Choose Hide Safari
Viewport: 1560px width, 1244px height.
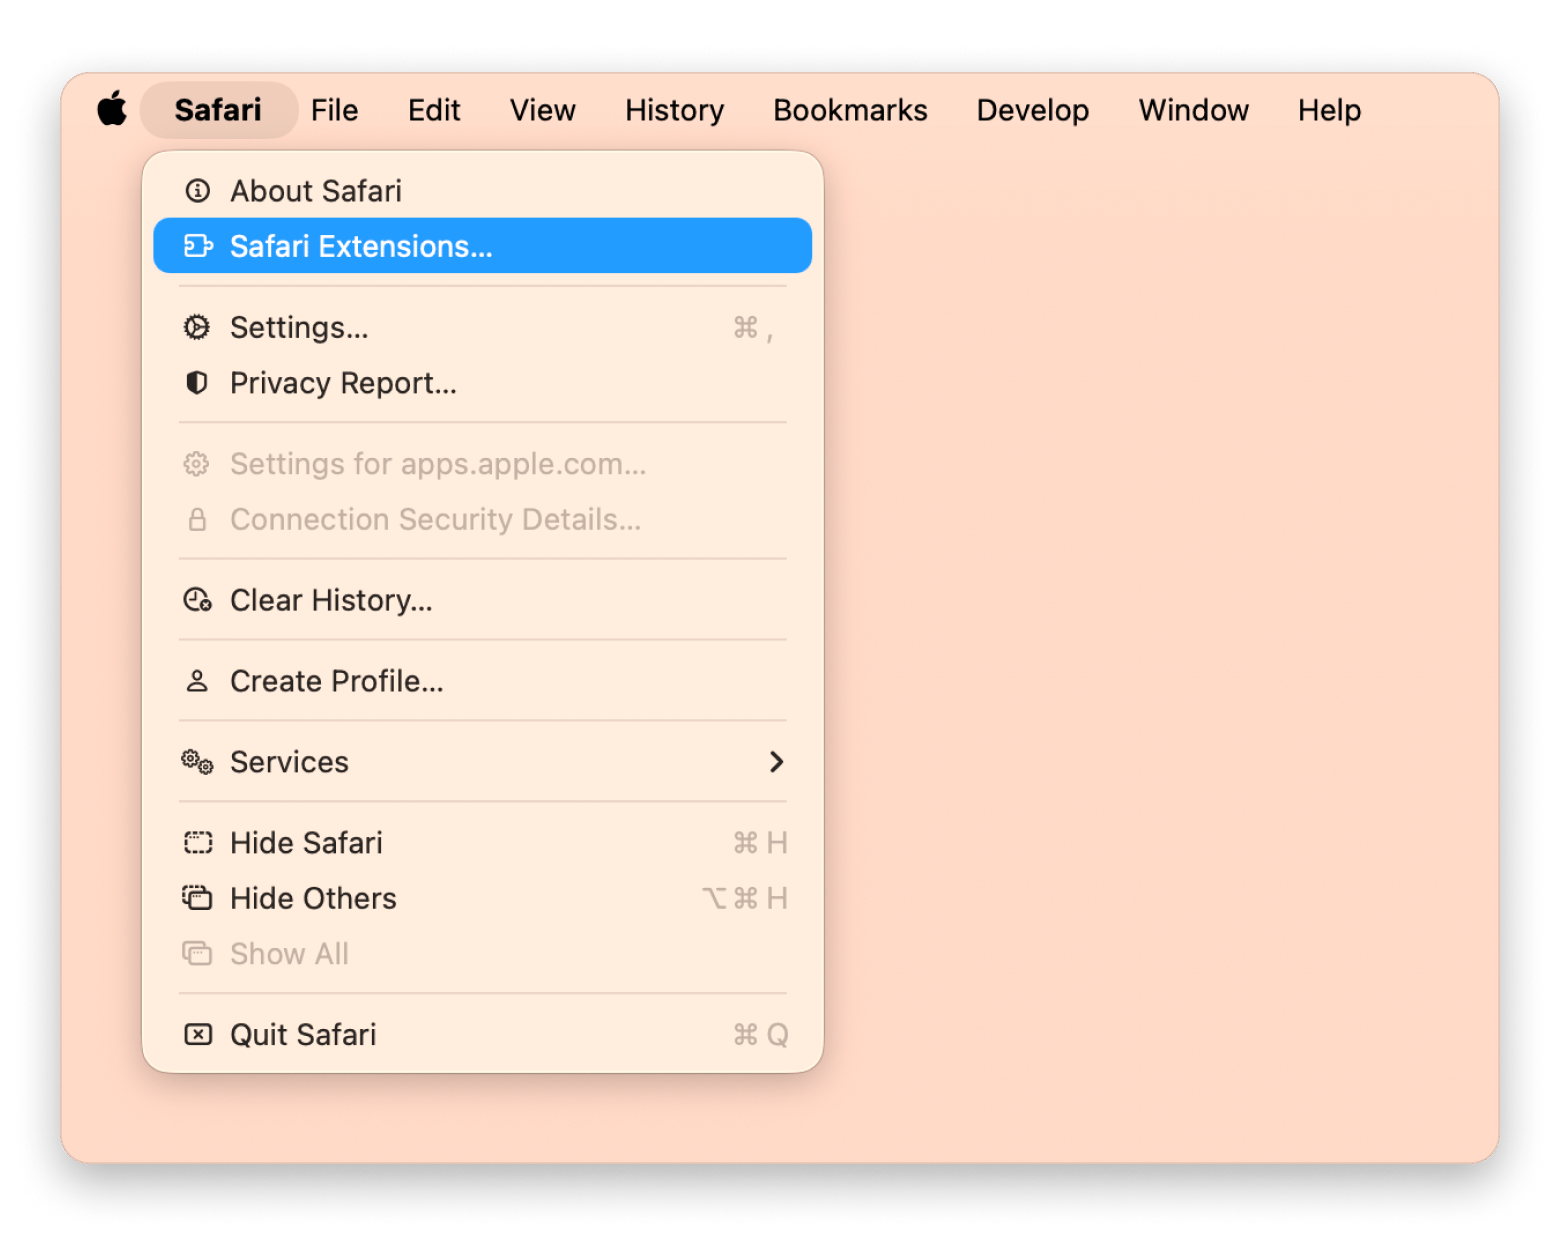[482, 843]
